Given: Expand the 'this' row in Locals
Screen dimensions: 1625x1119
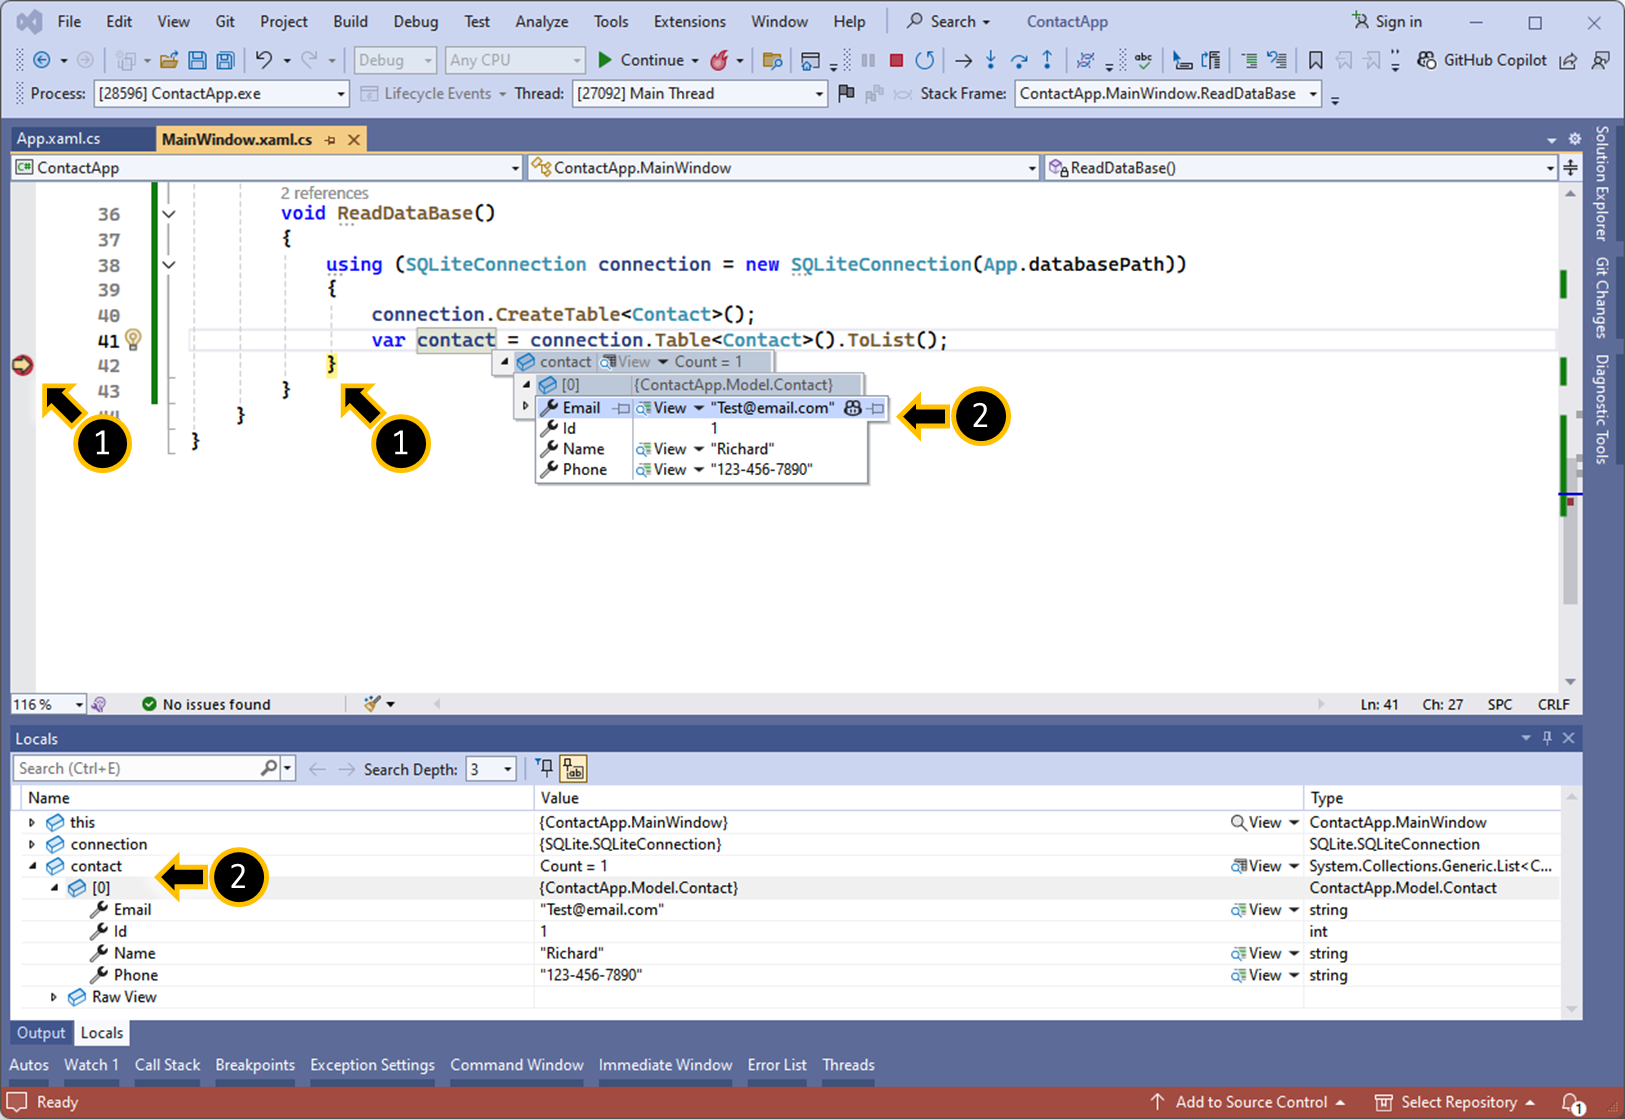Looking at the screenshot, I should pyautogui.click(x=32, y=822).
